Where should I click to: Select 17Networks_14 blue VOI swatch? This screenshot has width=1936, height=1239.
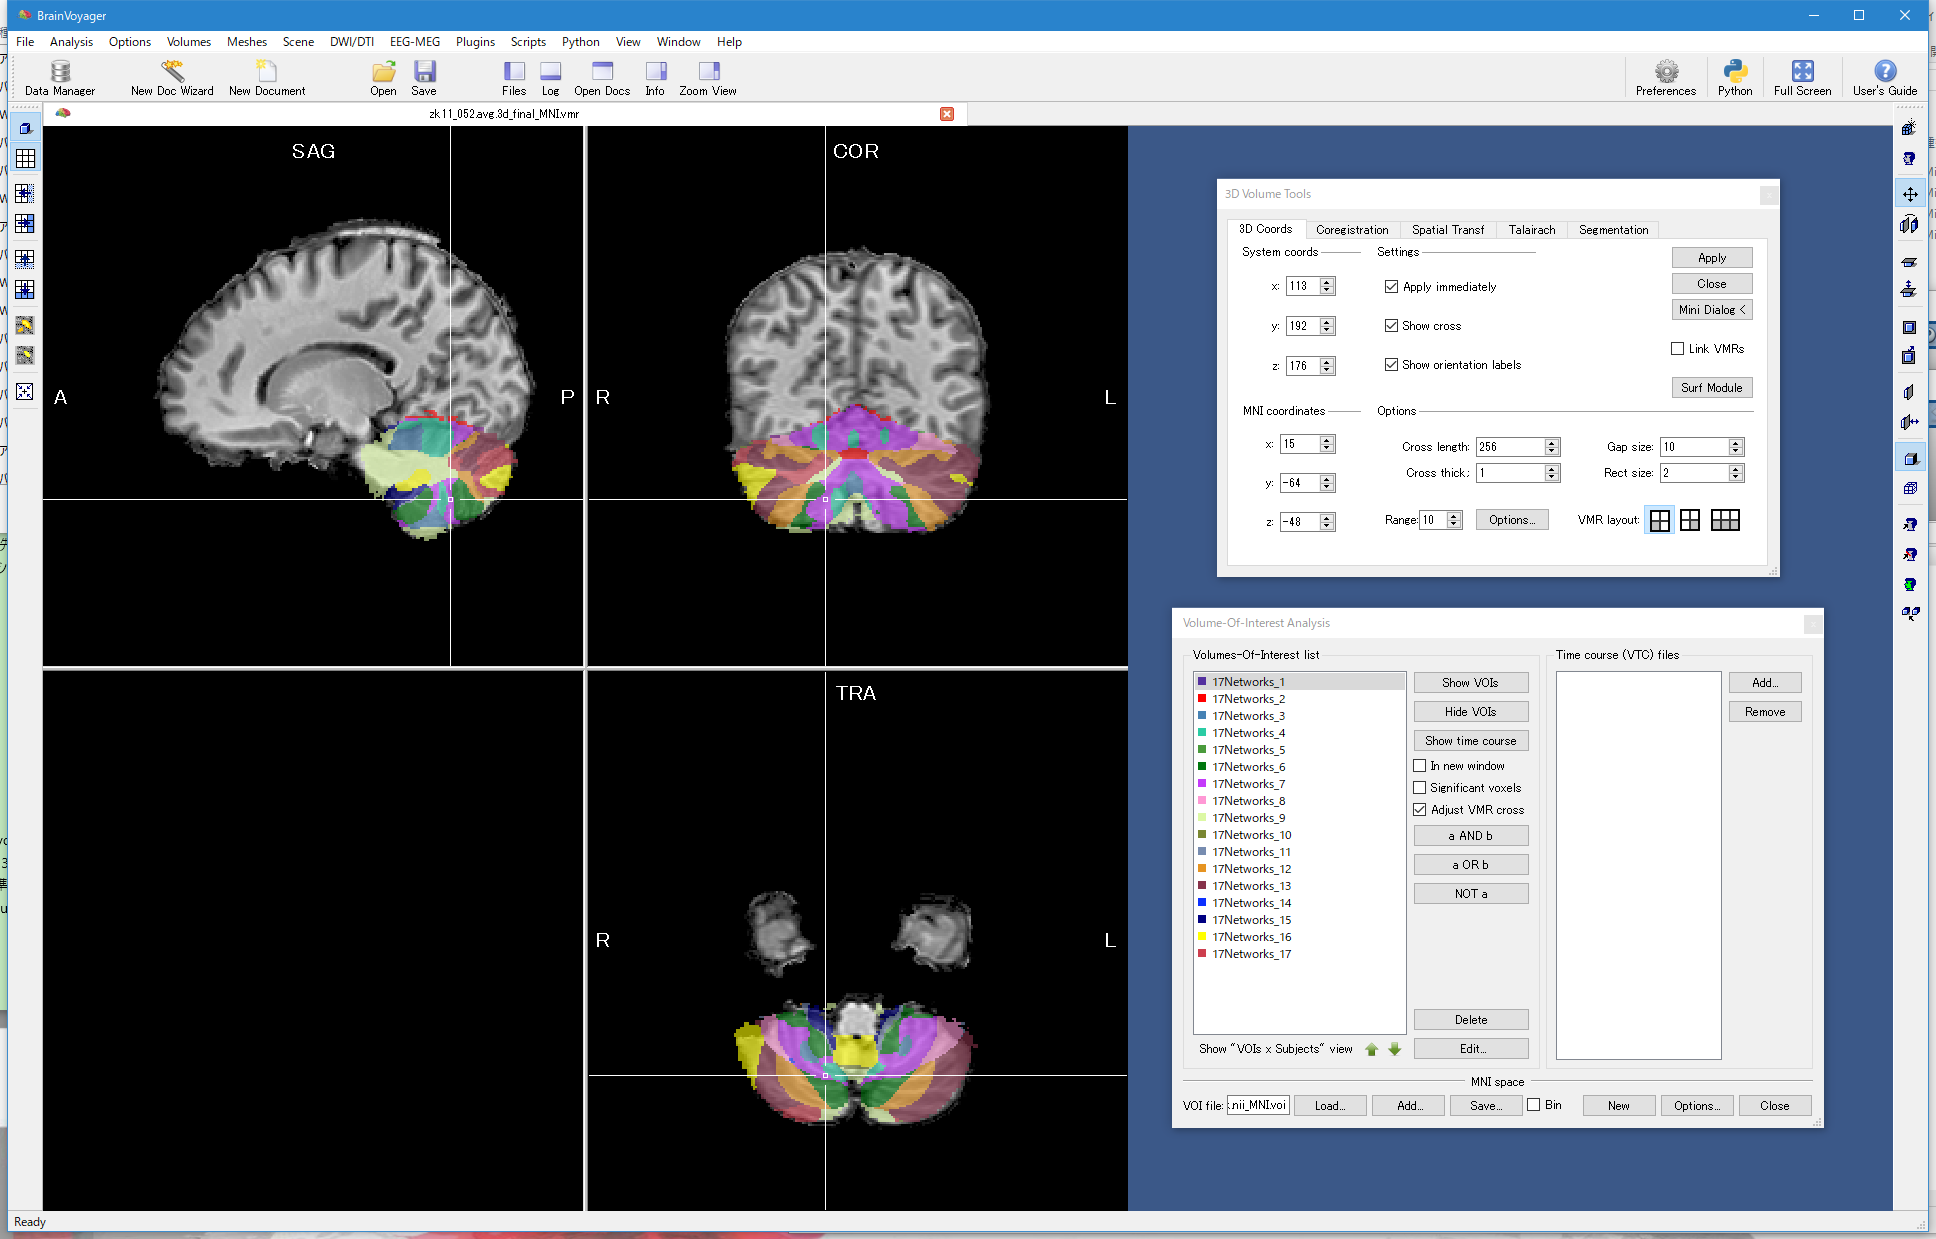(1202, 903)
